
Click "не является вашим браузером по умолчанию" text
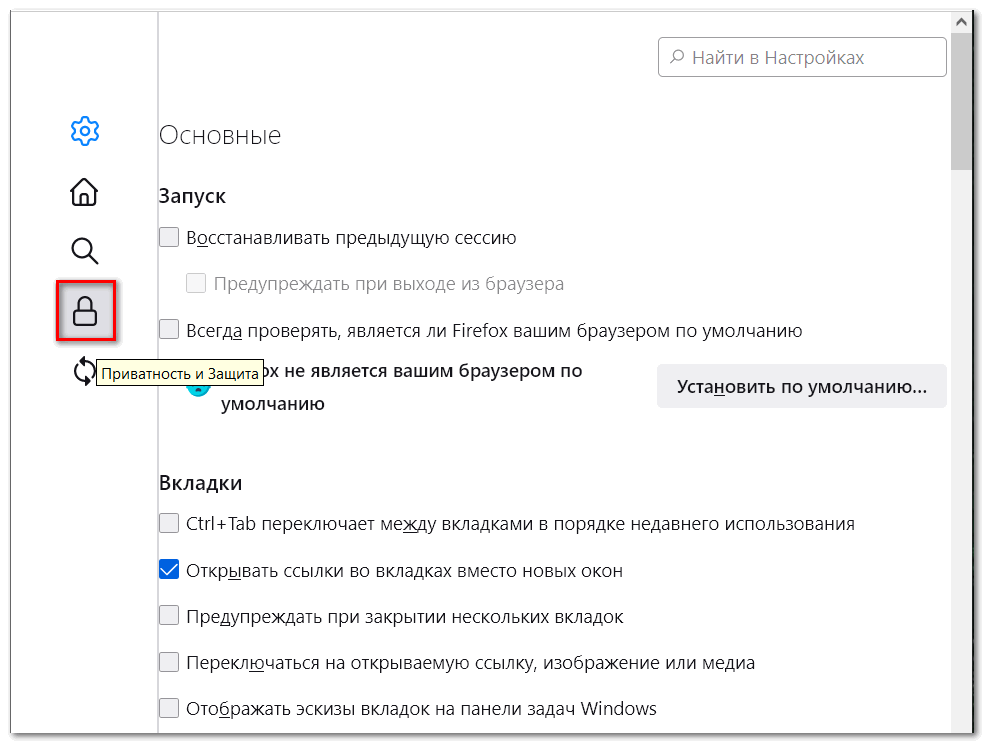point(402,387)
